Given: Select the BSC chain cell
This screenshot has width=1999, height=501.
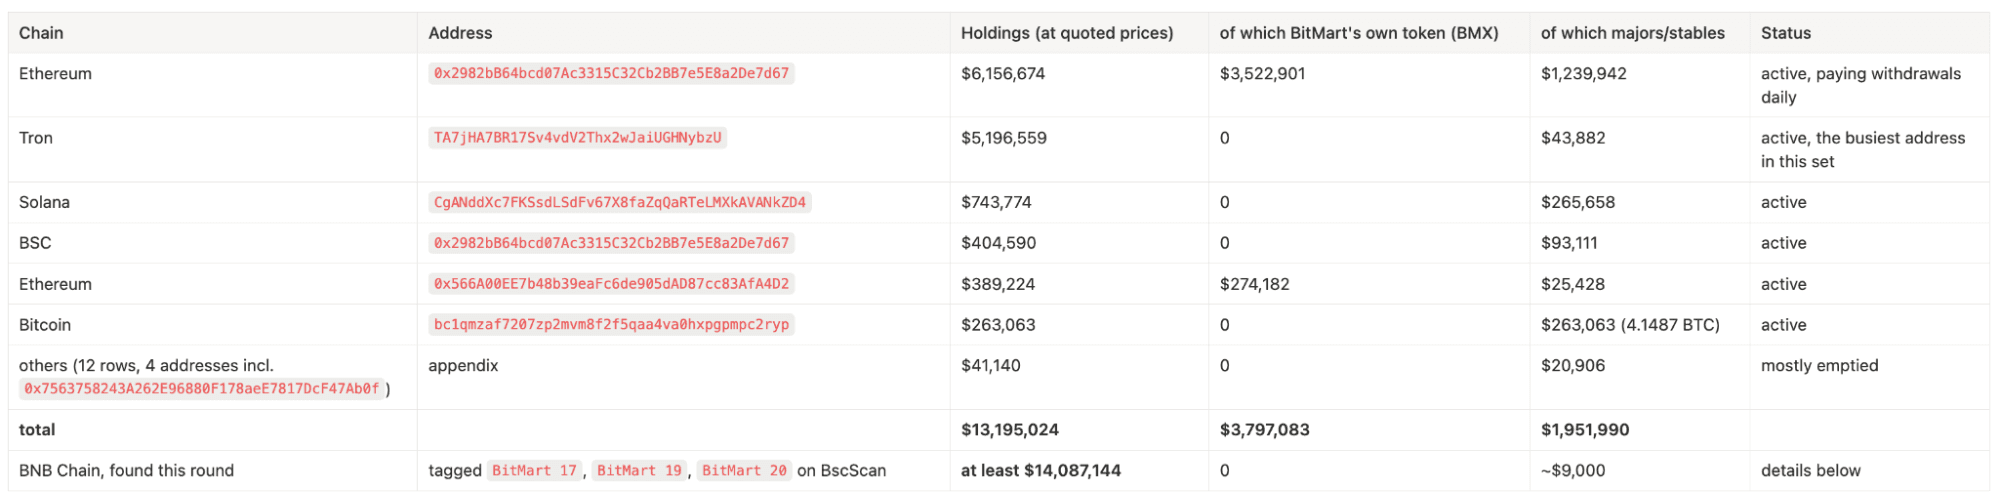Looking at the screenshot, I should pyautogui.click(x=35, y=243).
